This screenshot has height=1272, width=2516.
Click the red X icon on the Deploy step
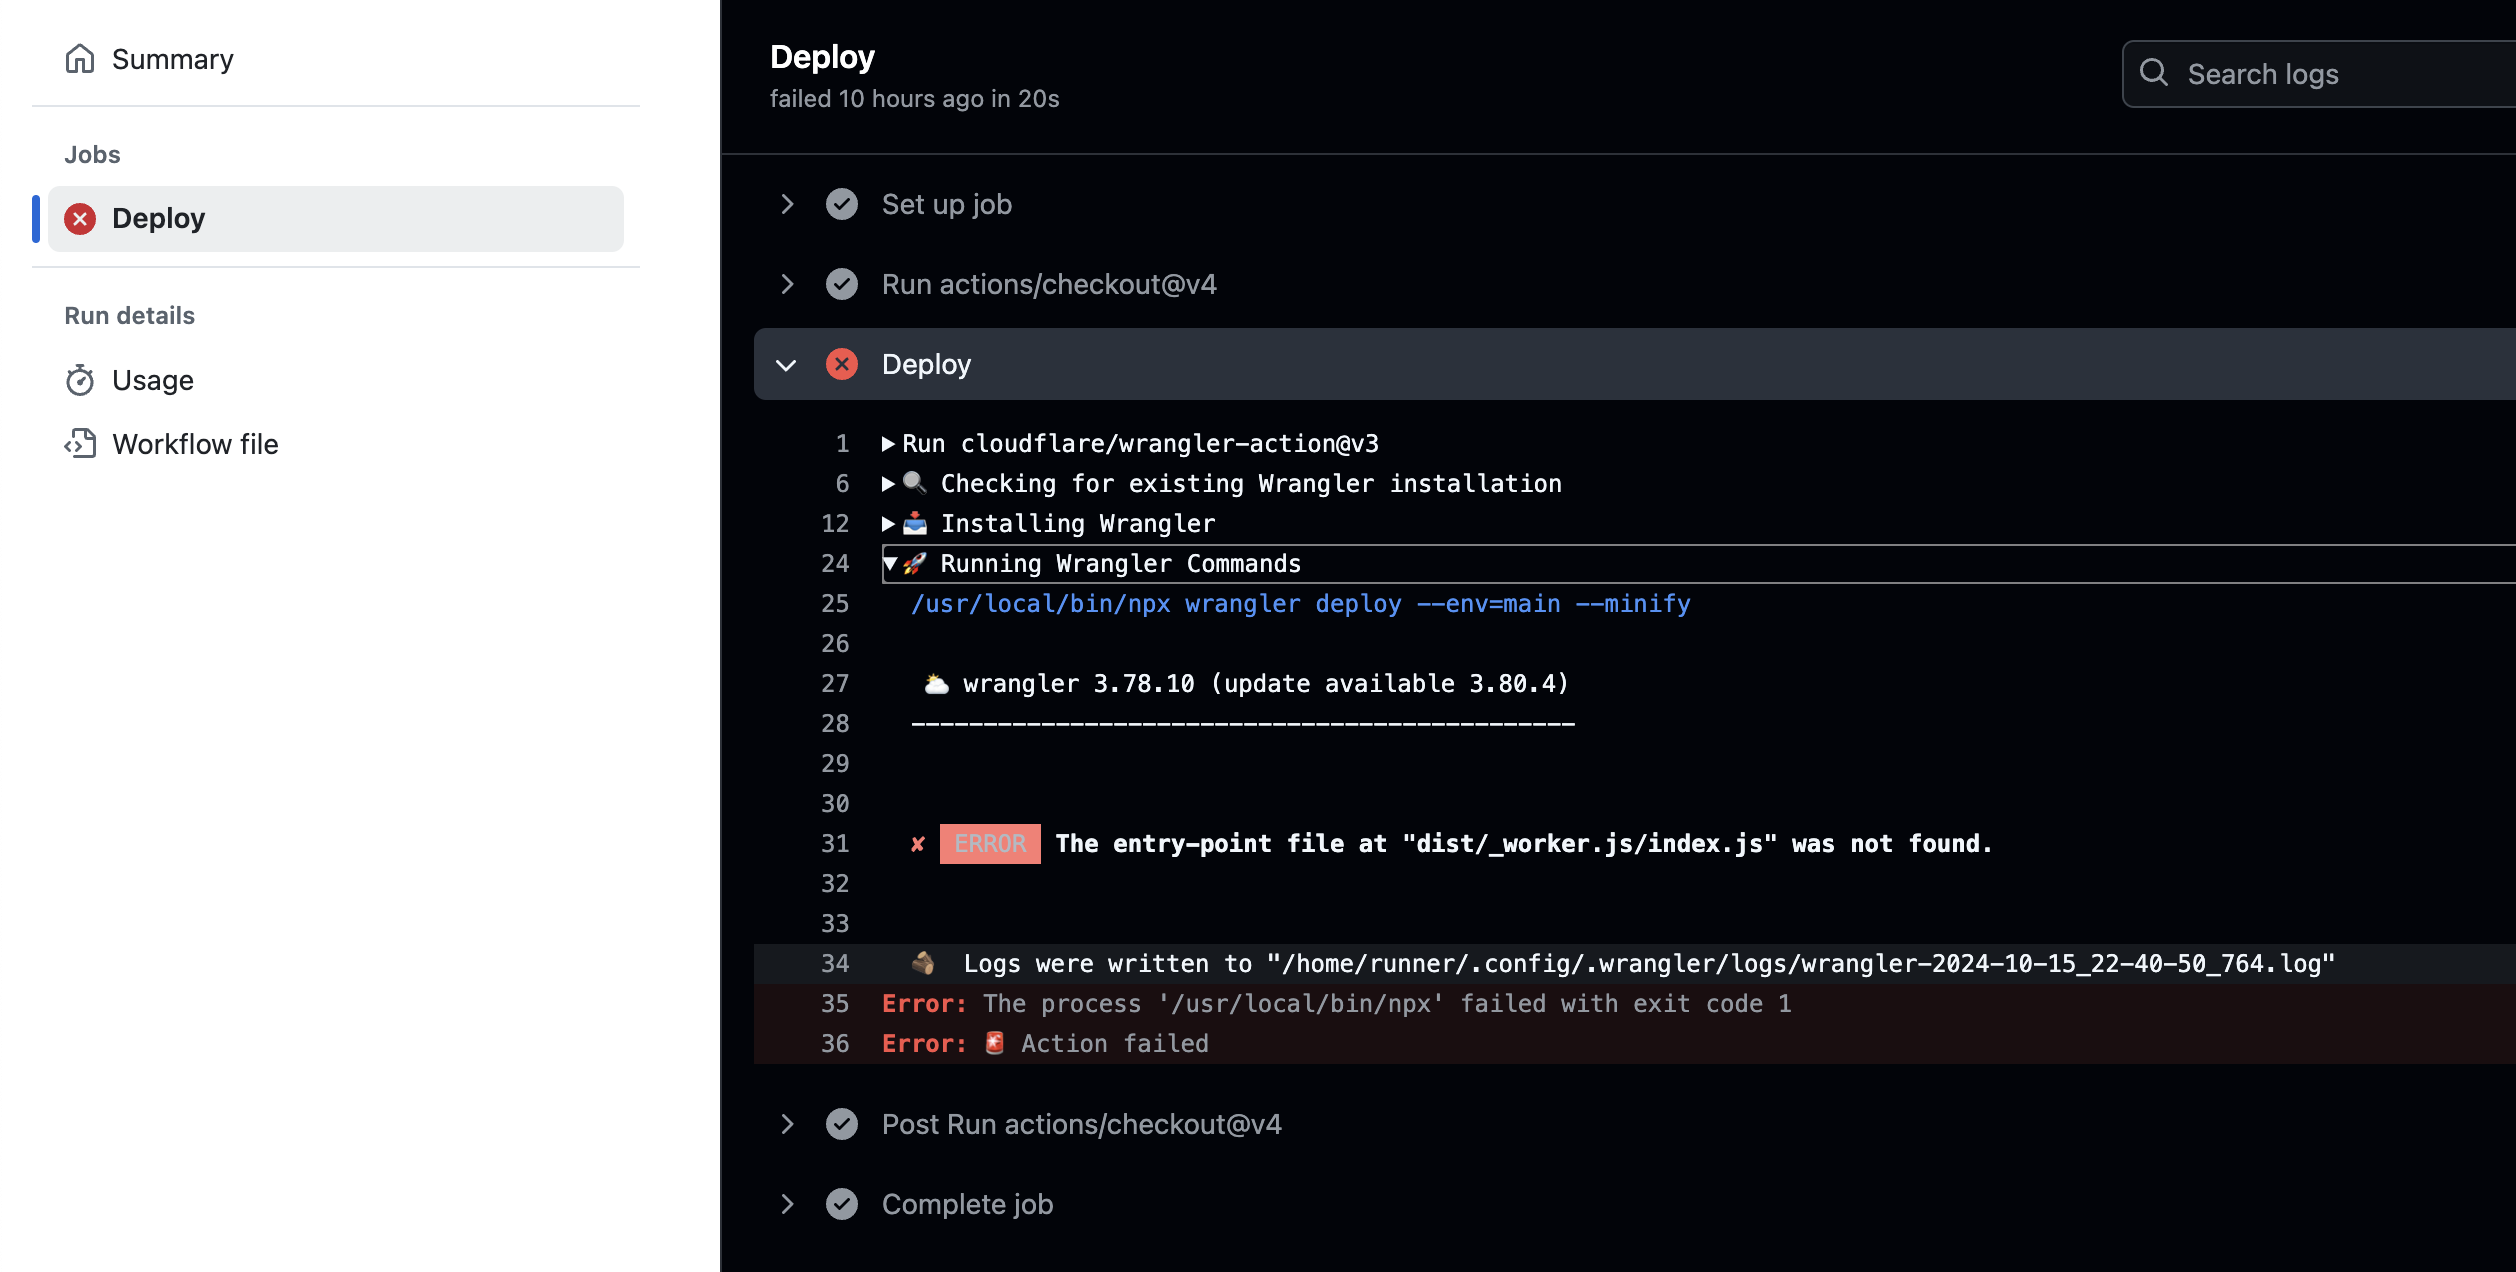[843, 364]
